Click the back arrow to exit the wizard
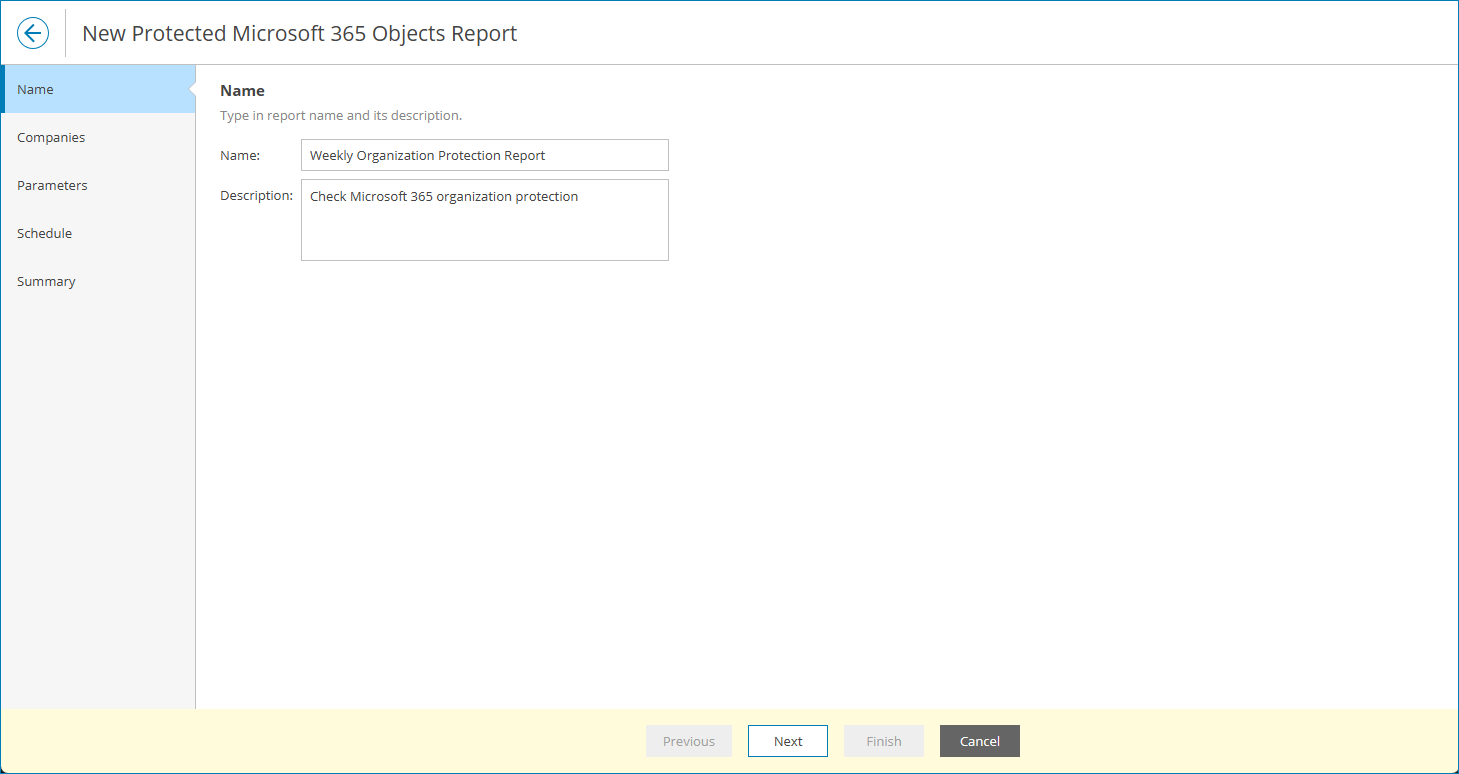This screenshot has width=1459, height=774. click(x=32, y=32)
